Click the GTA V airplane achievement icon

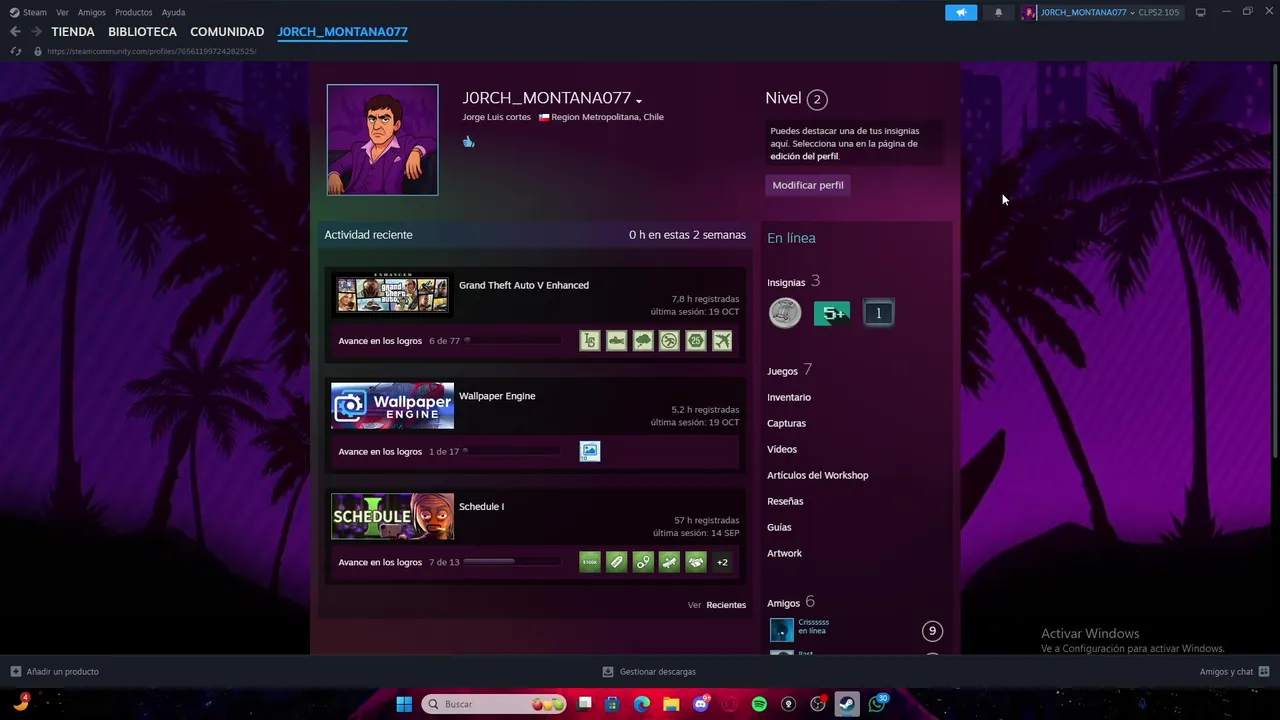(722, 341)
